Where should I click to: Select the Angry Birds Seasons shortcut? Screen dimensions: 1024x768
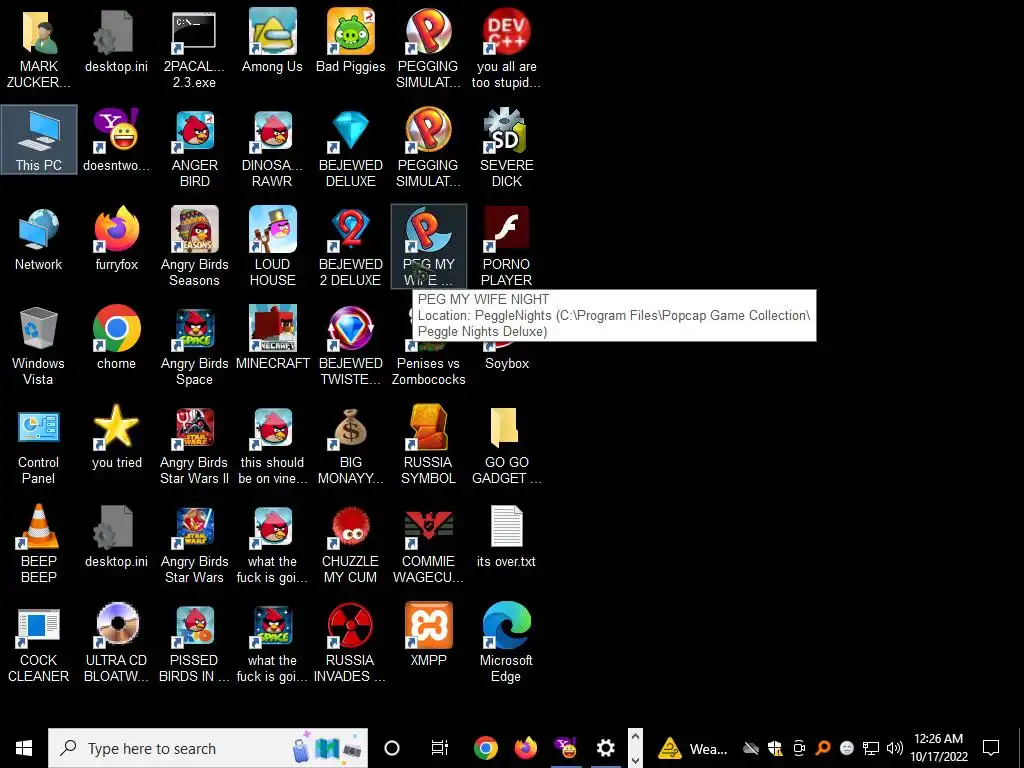click(x=195, y=247)
